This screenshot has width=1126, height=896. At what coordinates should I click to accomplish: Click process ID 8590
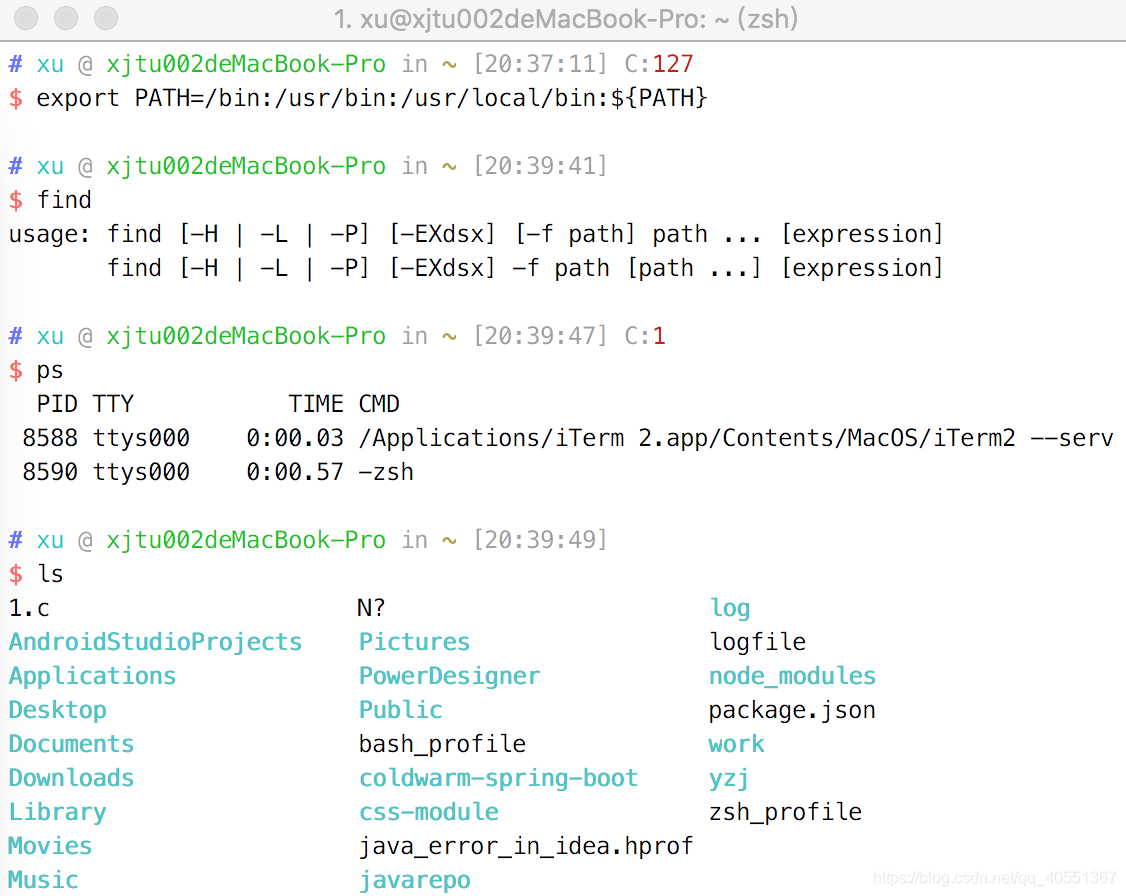[x=50, y=472]
